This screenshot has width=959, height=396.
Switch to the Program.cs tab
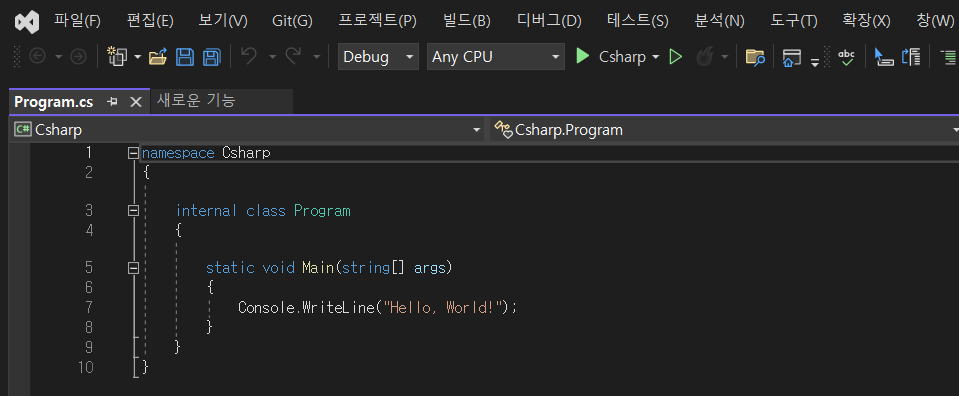pos(54,102)
